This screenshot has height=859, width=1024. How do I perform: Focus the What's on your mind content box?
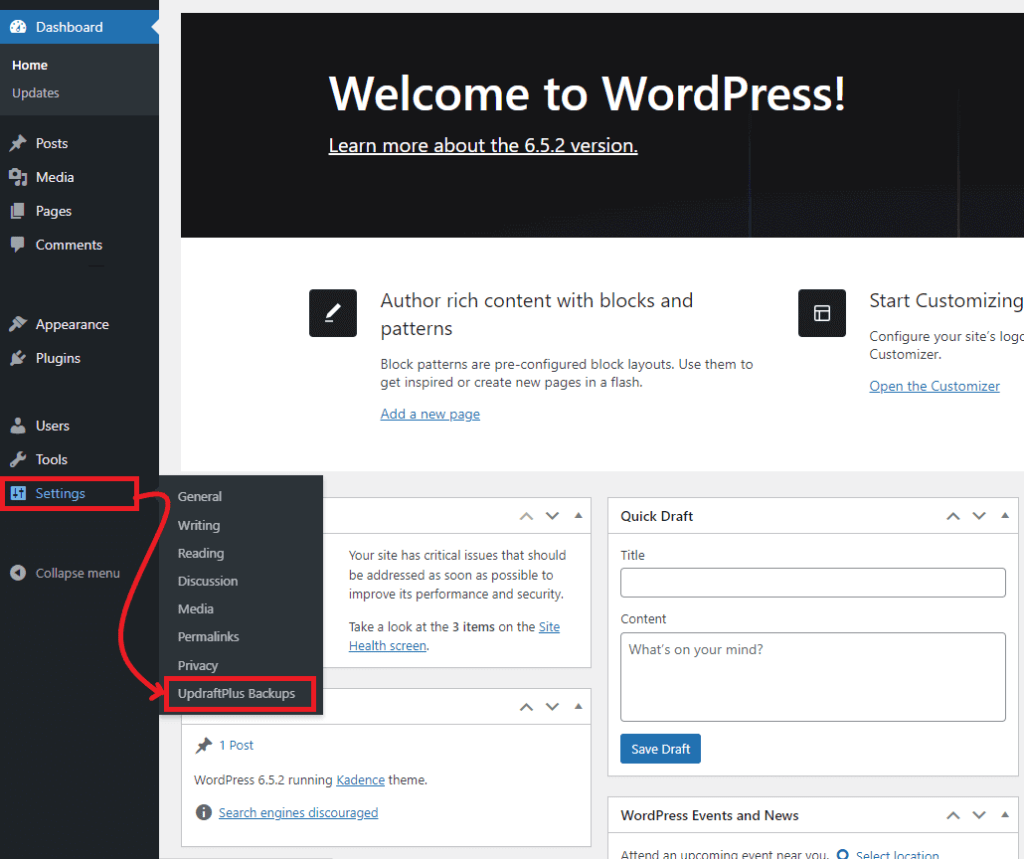[x=813, y=677]
